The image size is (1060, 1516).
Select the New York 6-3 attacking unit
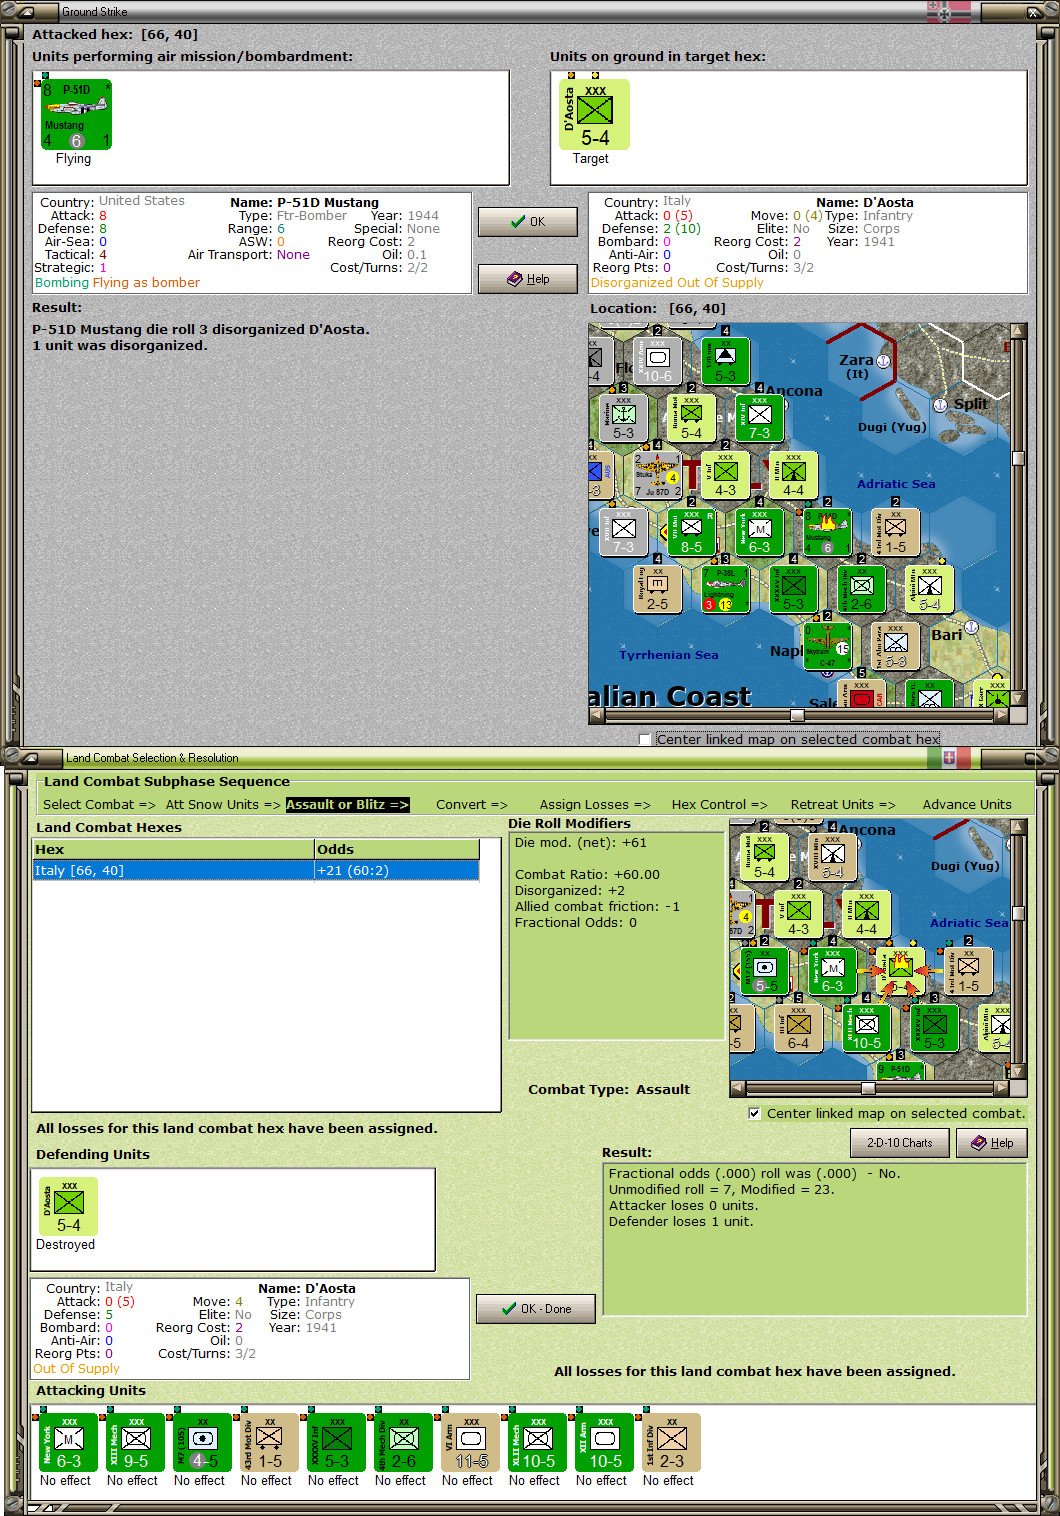(69, 1442)
